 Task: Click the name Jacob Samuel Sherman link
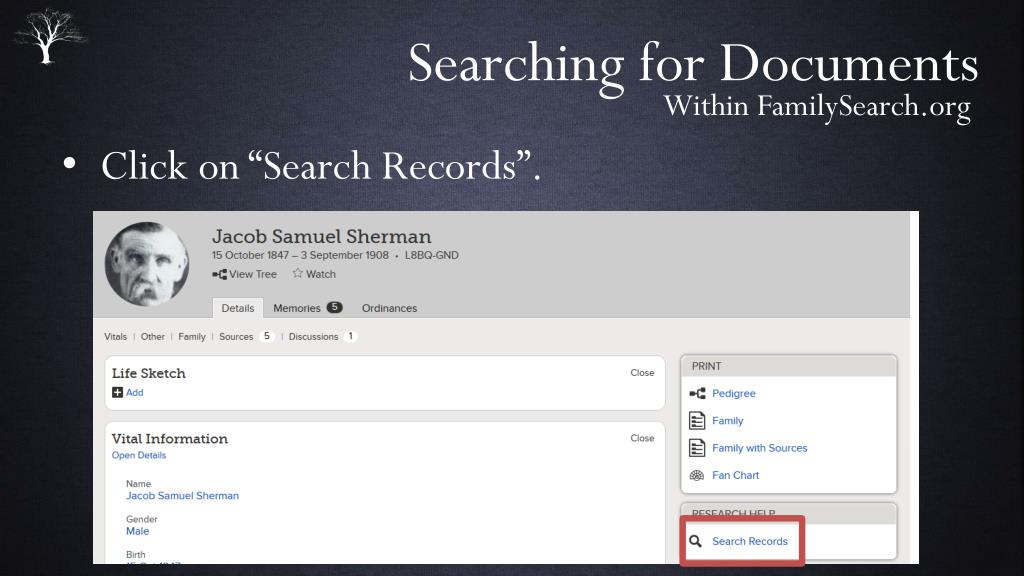[x=182, y=496]
